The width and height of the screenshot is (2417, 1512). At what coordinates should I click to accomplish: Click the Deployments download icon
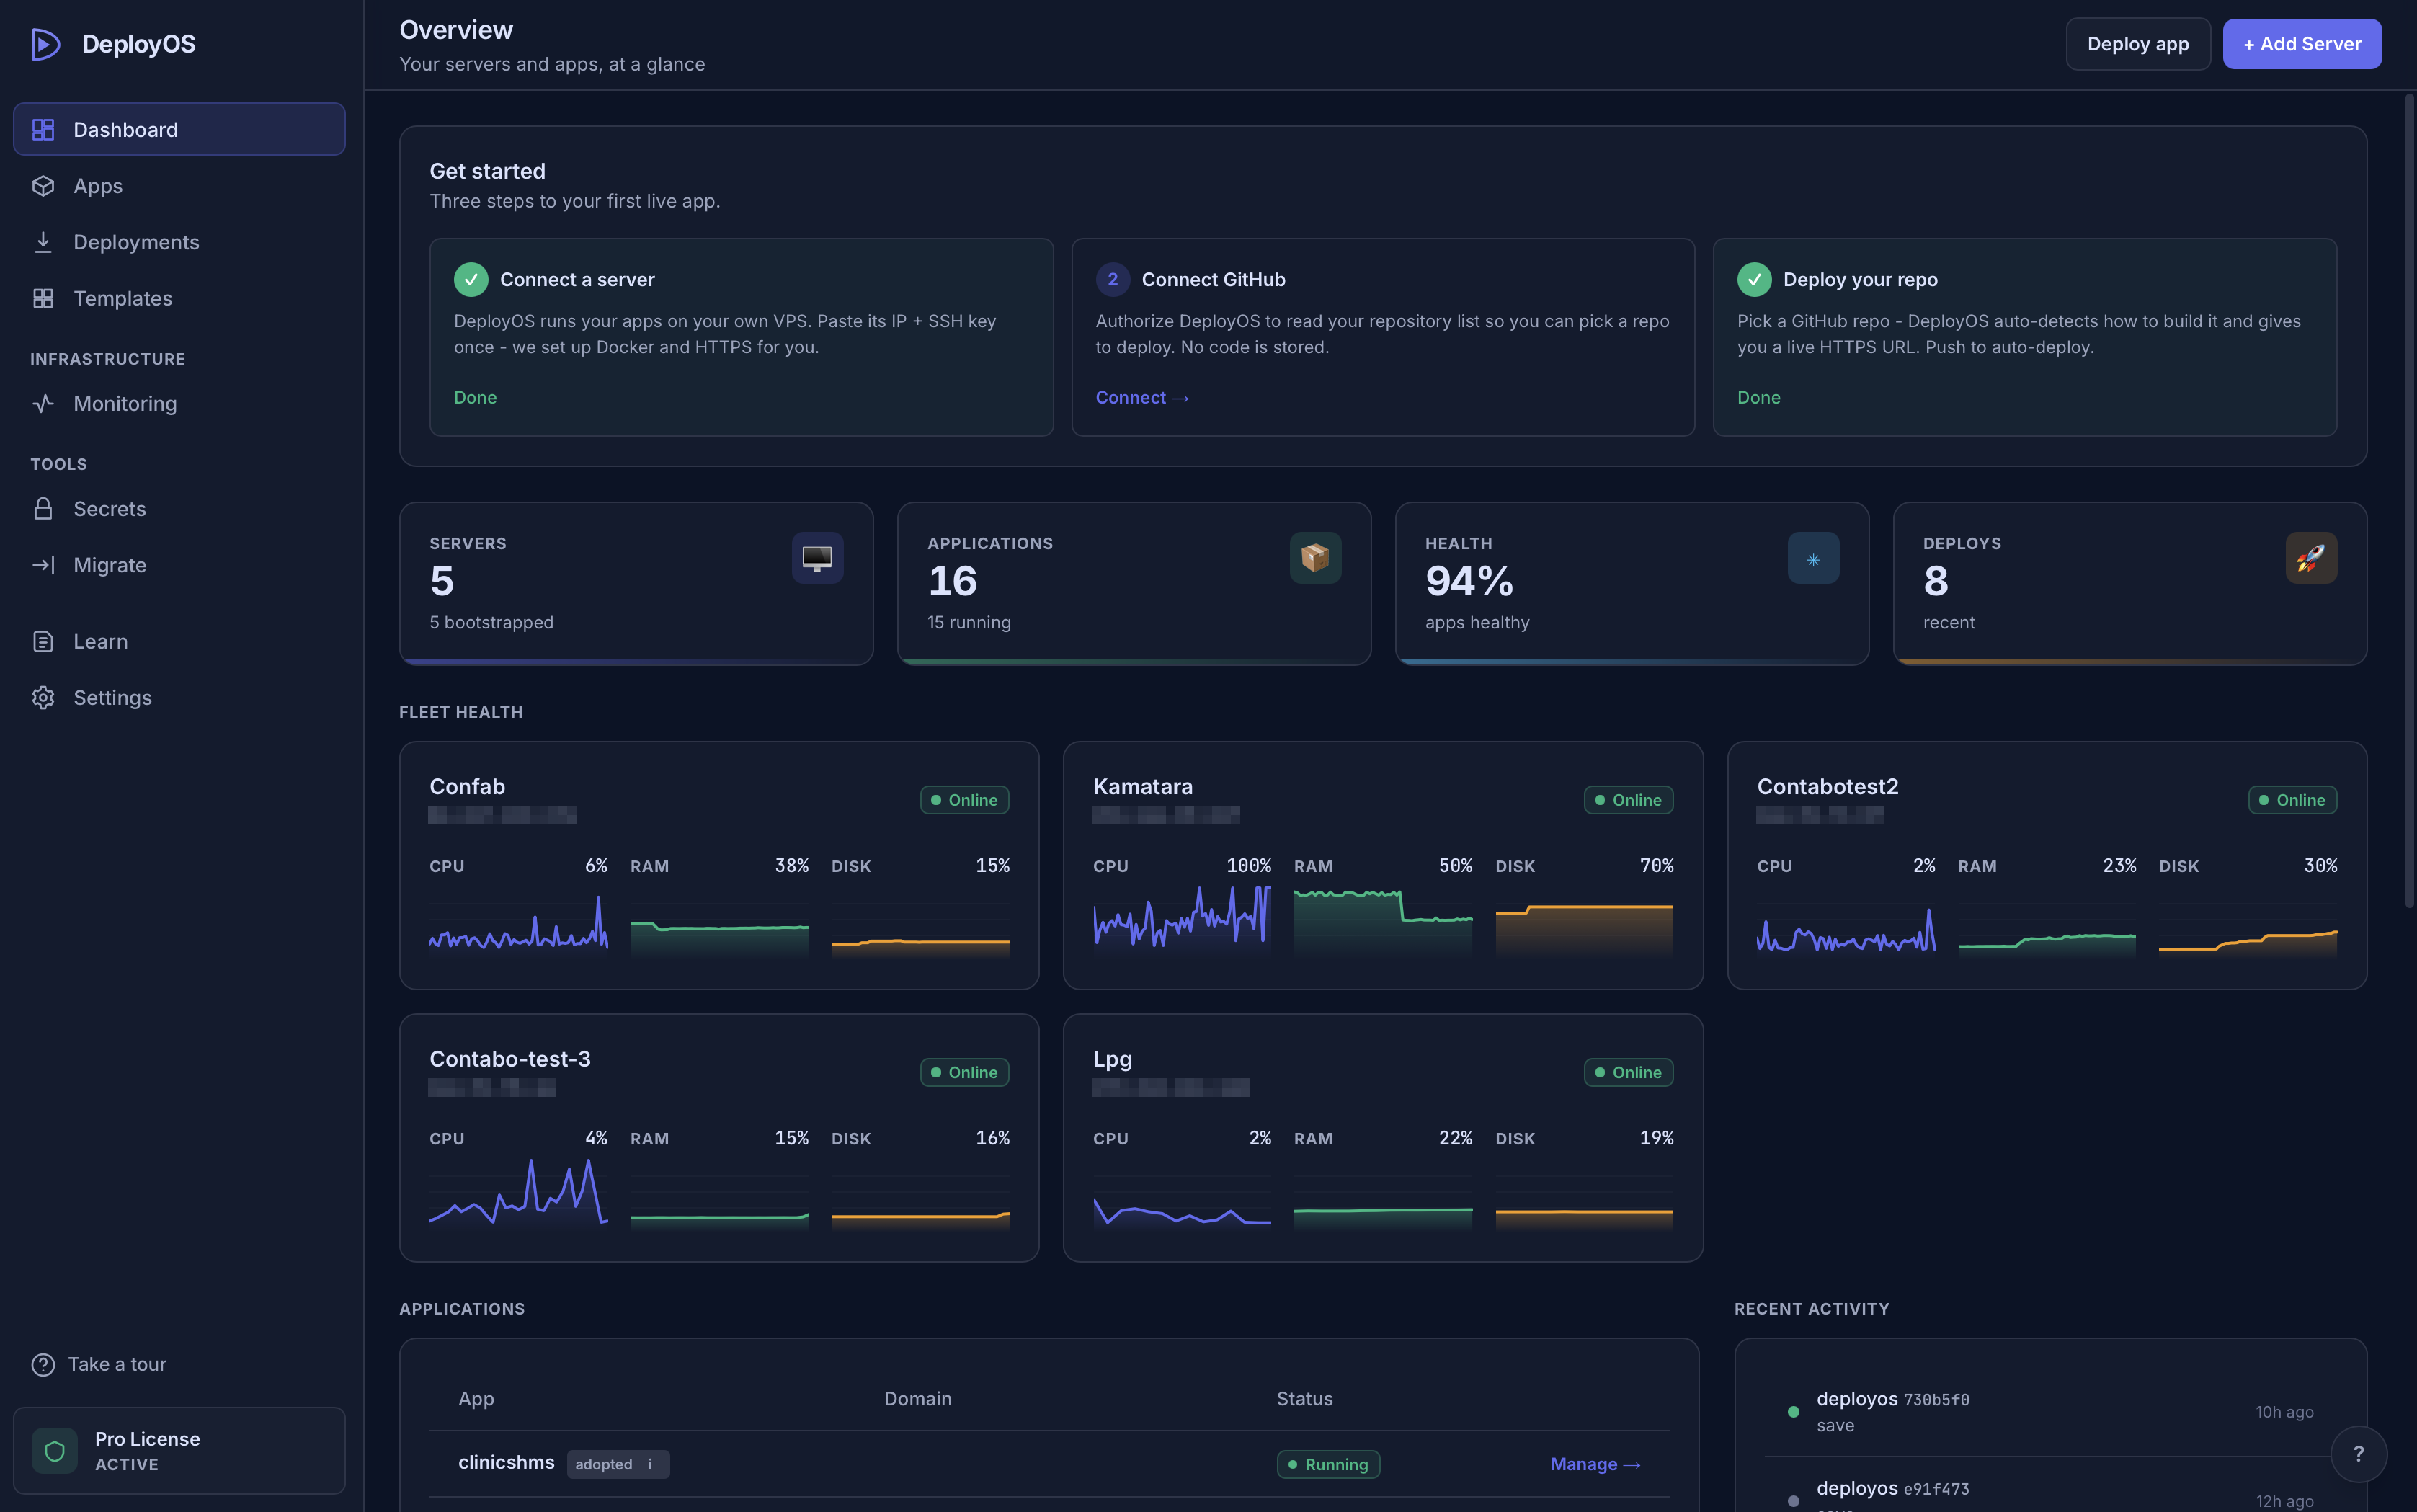tap(43, 242)
